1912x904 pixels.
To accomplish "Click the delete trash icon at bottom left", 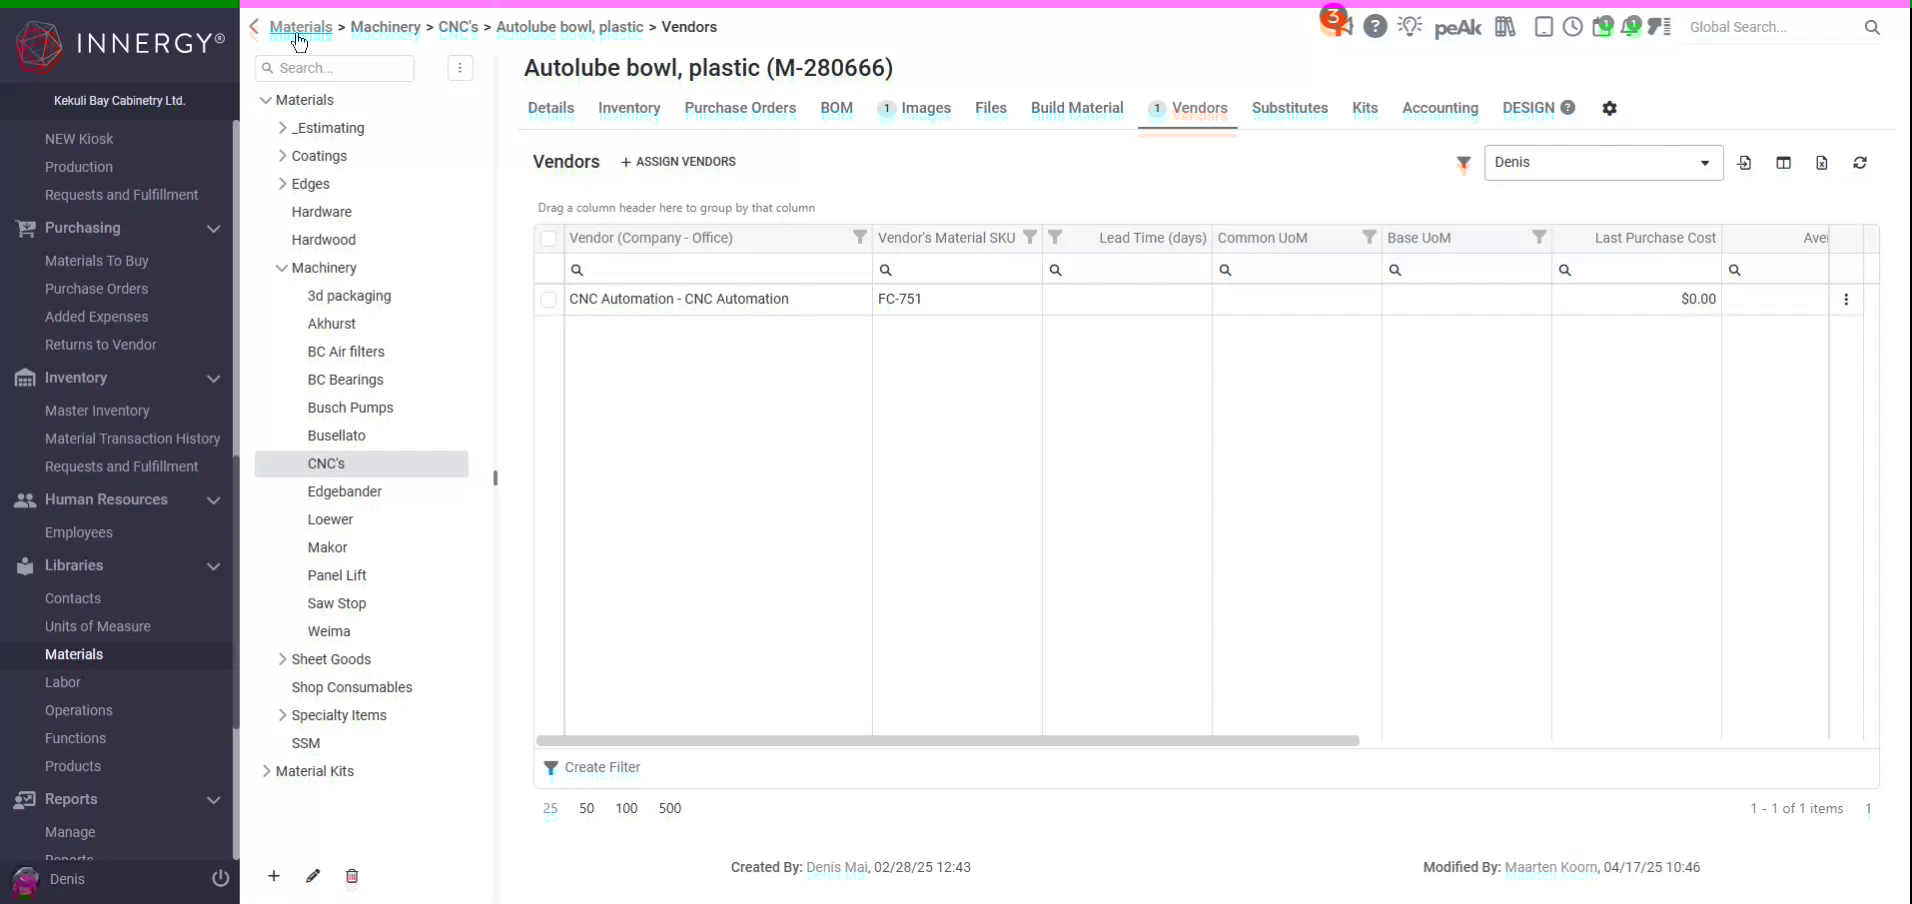I will click(351, 877).
